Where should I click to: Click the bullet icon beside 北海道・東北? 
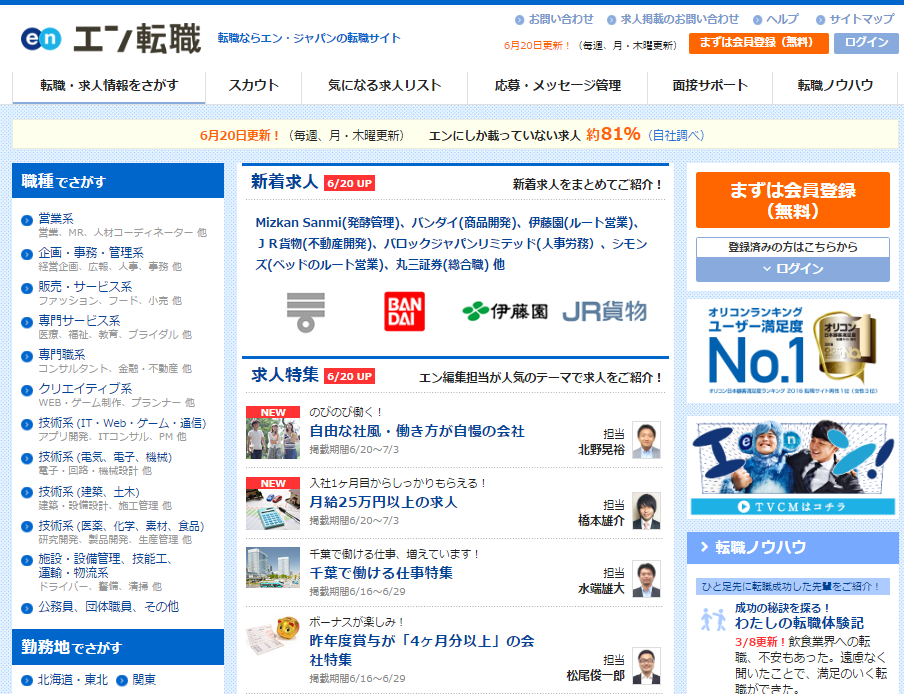(x=27, y=681)
